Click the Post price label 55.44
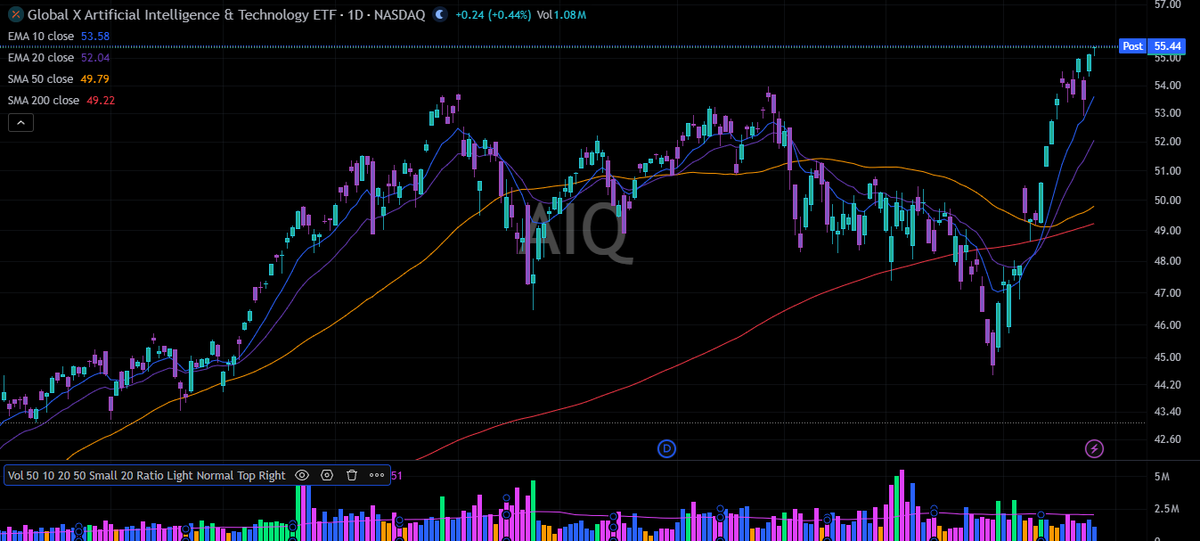 pos(1152,46)
